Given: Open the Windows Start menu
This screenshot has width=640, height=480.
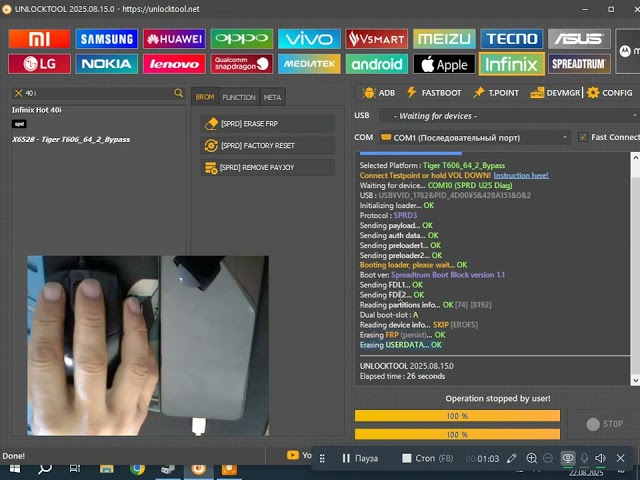Looking at the screenshot, I should tap(15, 469).
